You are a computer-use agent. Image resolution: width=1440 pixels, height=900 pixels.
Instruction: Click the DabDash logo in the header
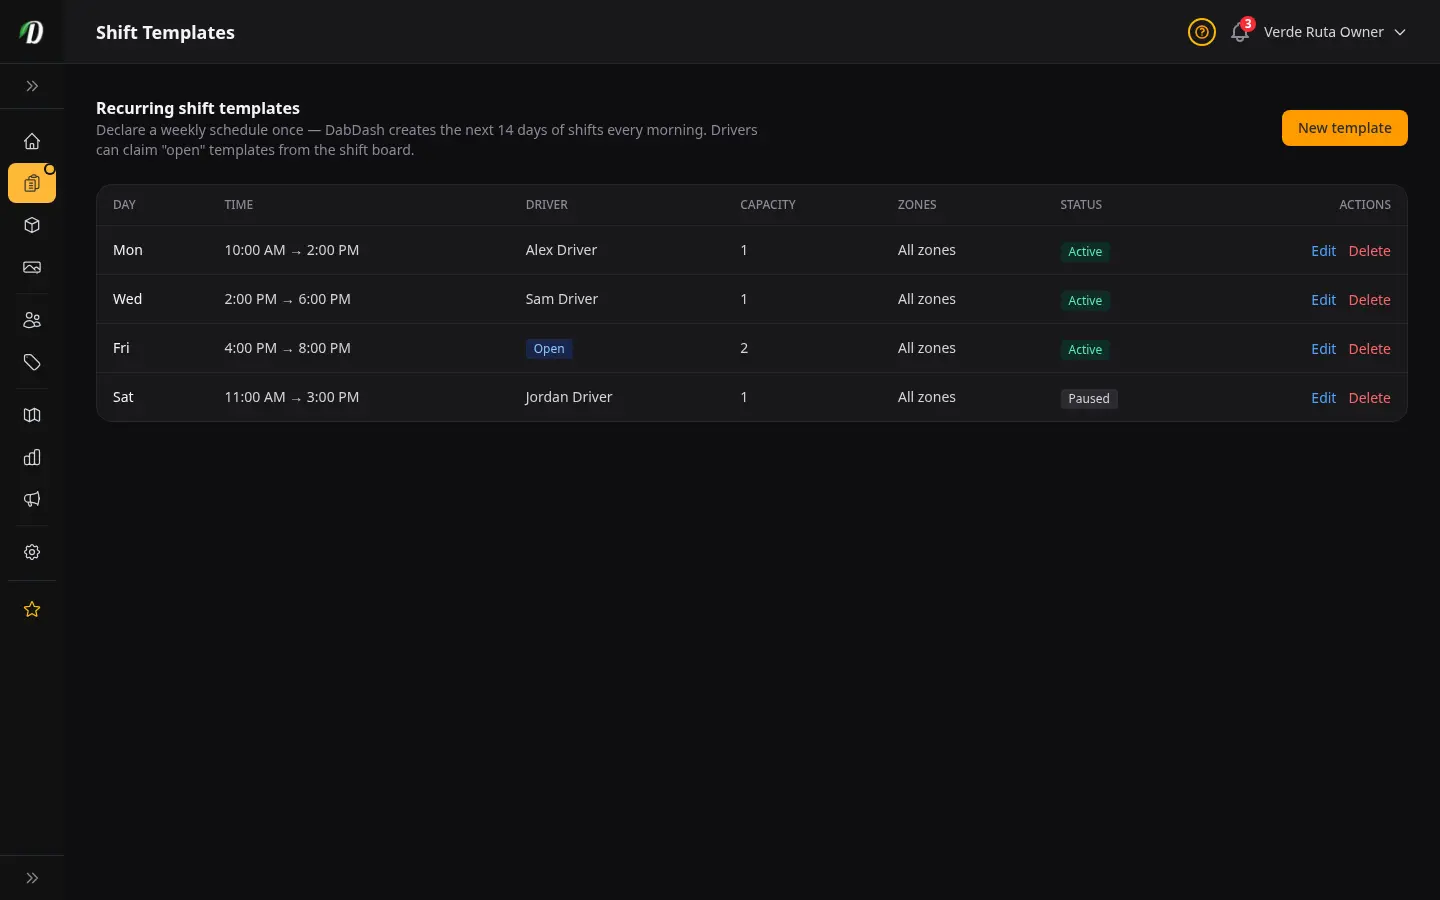[32, 32]
